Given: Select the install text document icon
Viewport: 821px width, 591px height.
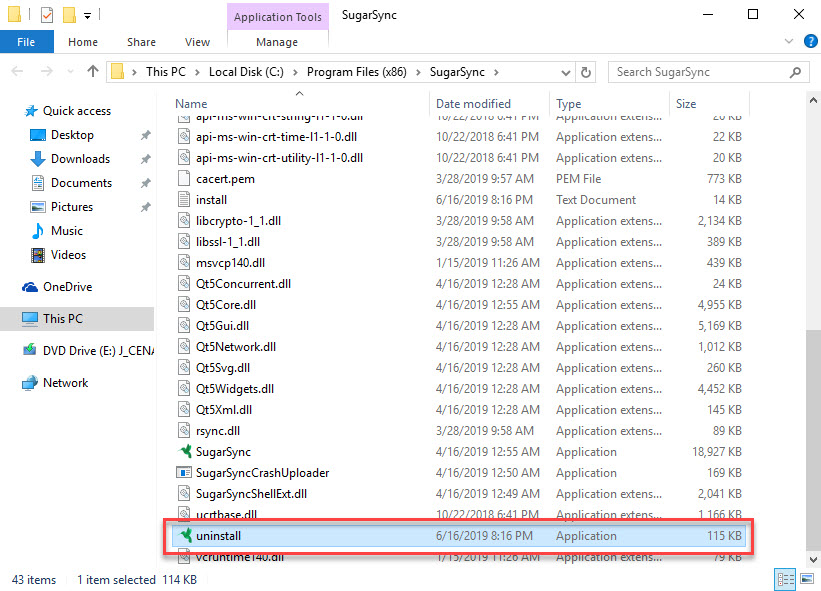Looking at the screenshot, I should click(184, 199).
